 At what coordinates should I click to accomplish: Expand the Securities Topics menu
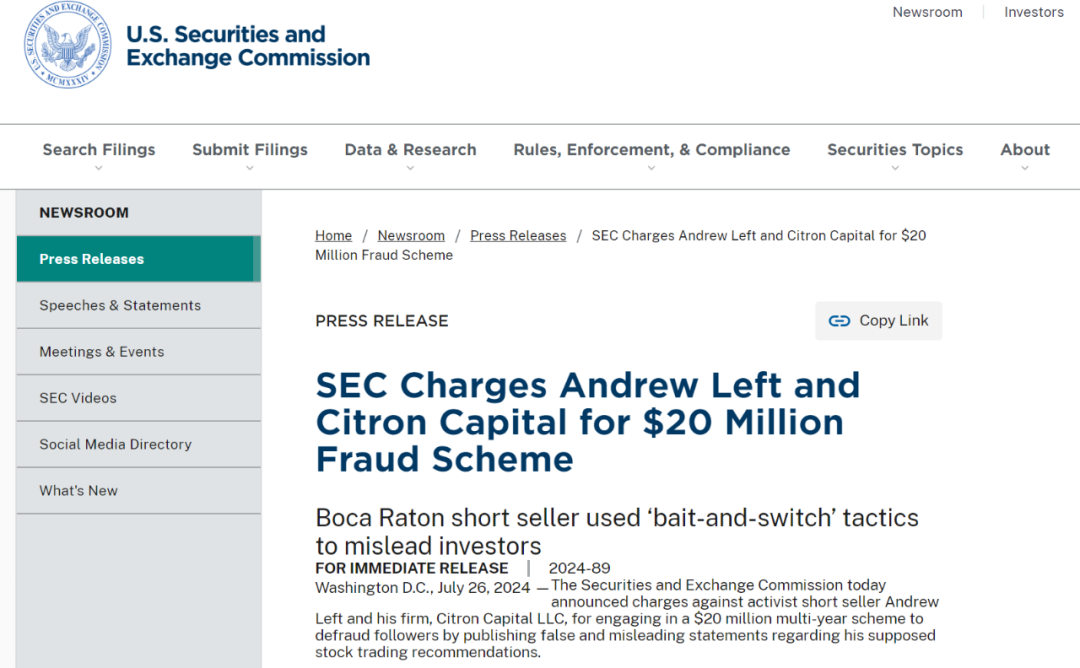(x=895, y=150)
